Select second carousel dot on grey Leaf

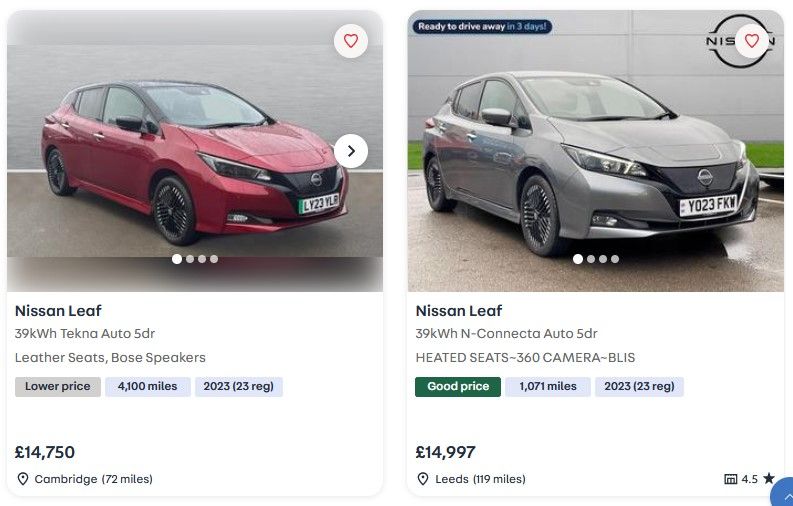591,259
